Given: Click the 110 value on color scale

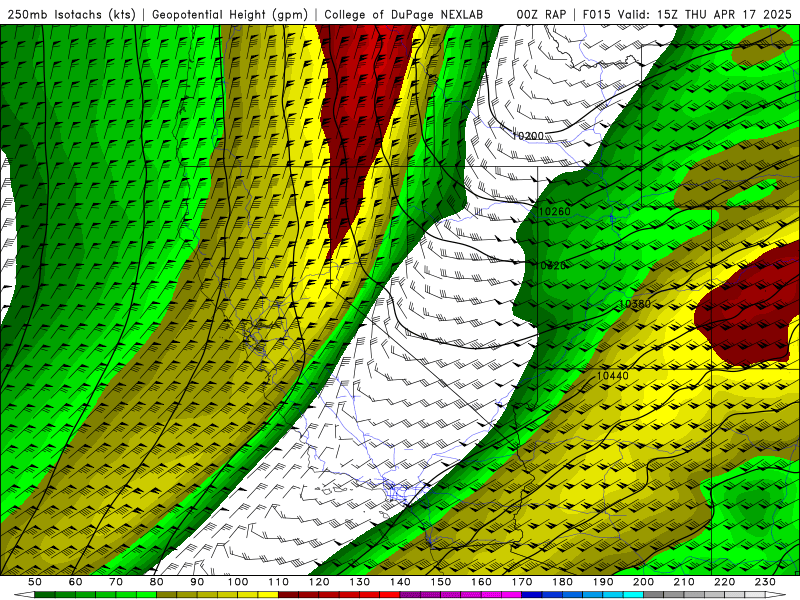Looking at the screenshot, I should 279,582.
